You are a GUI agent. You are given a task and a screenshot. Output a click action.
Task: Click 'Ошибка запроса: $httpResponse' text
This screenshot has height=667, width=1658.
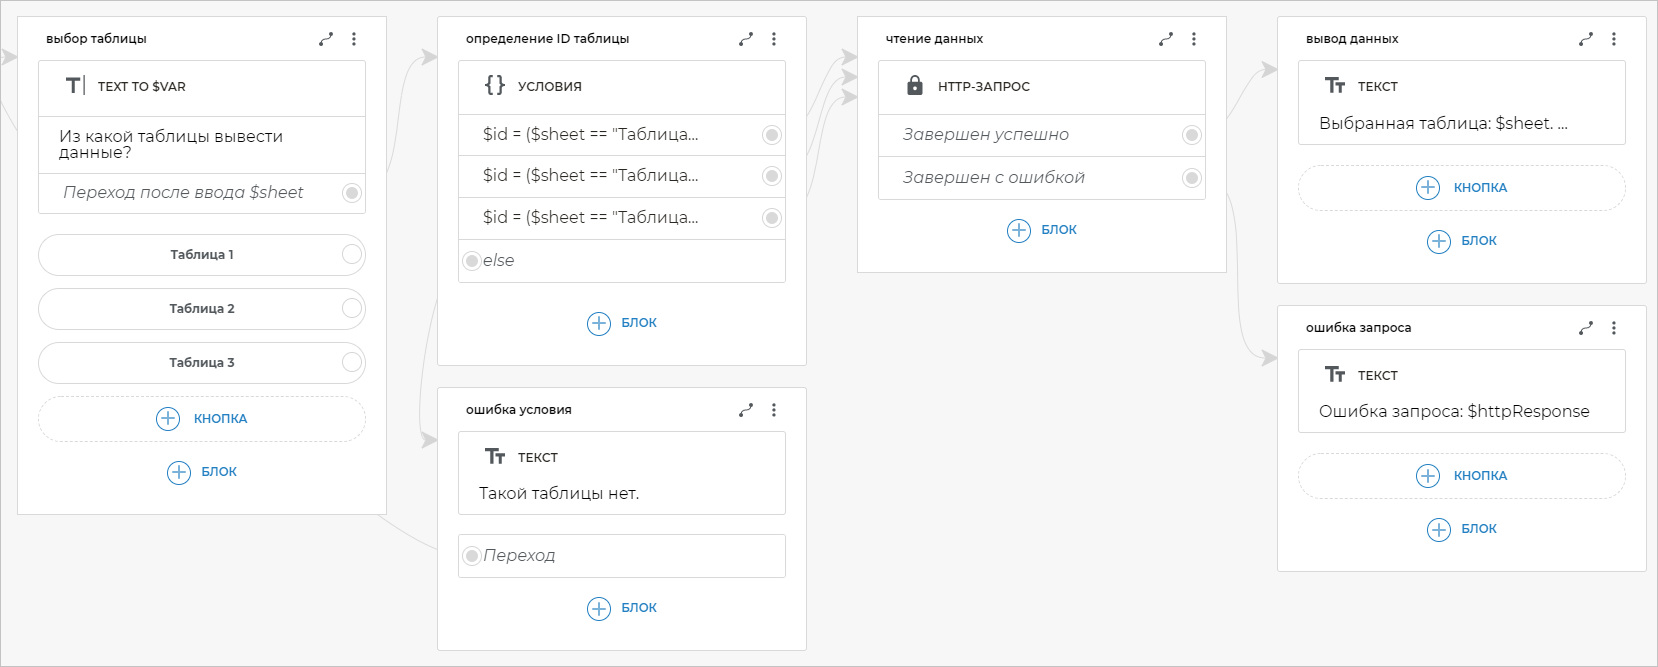[1454, 411]
